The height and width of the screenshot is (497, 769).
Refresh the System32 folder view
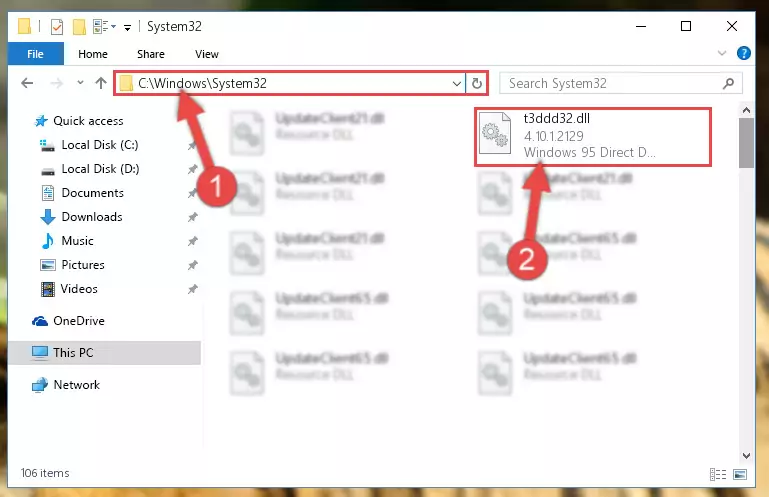tap(477, 83)
